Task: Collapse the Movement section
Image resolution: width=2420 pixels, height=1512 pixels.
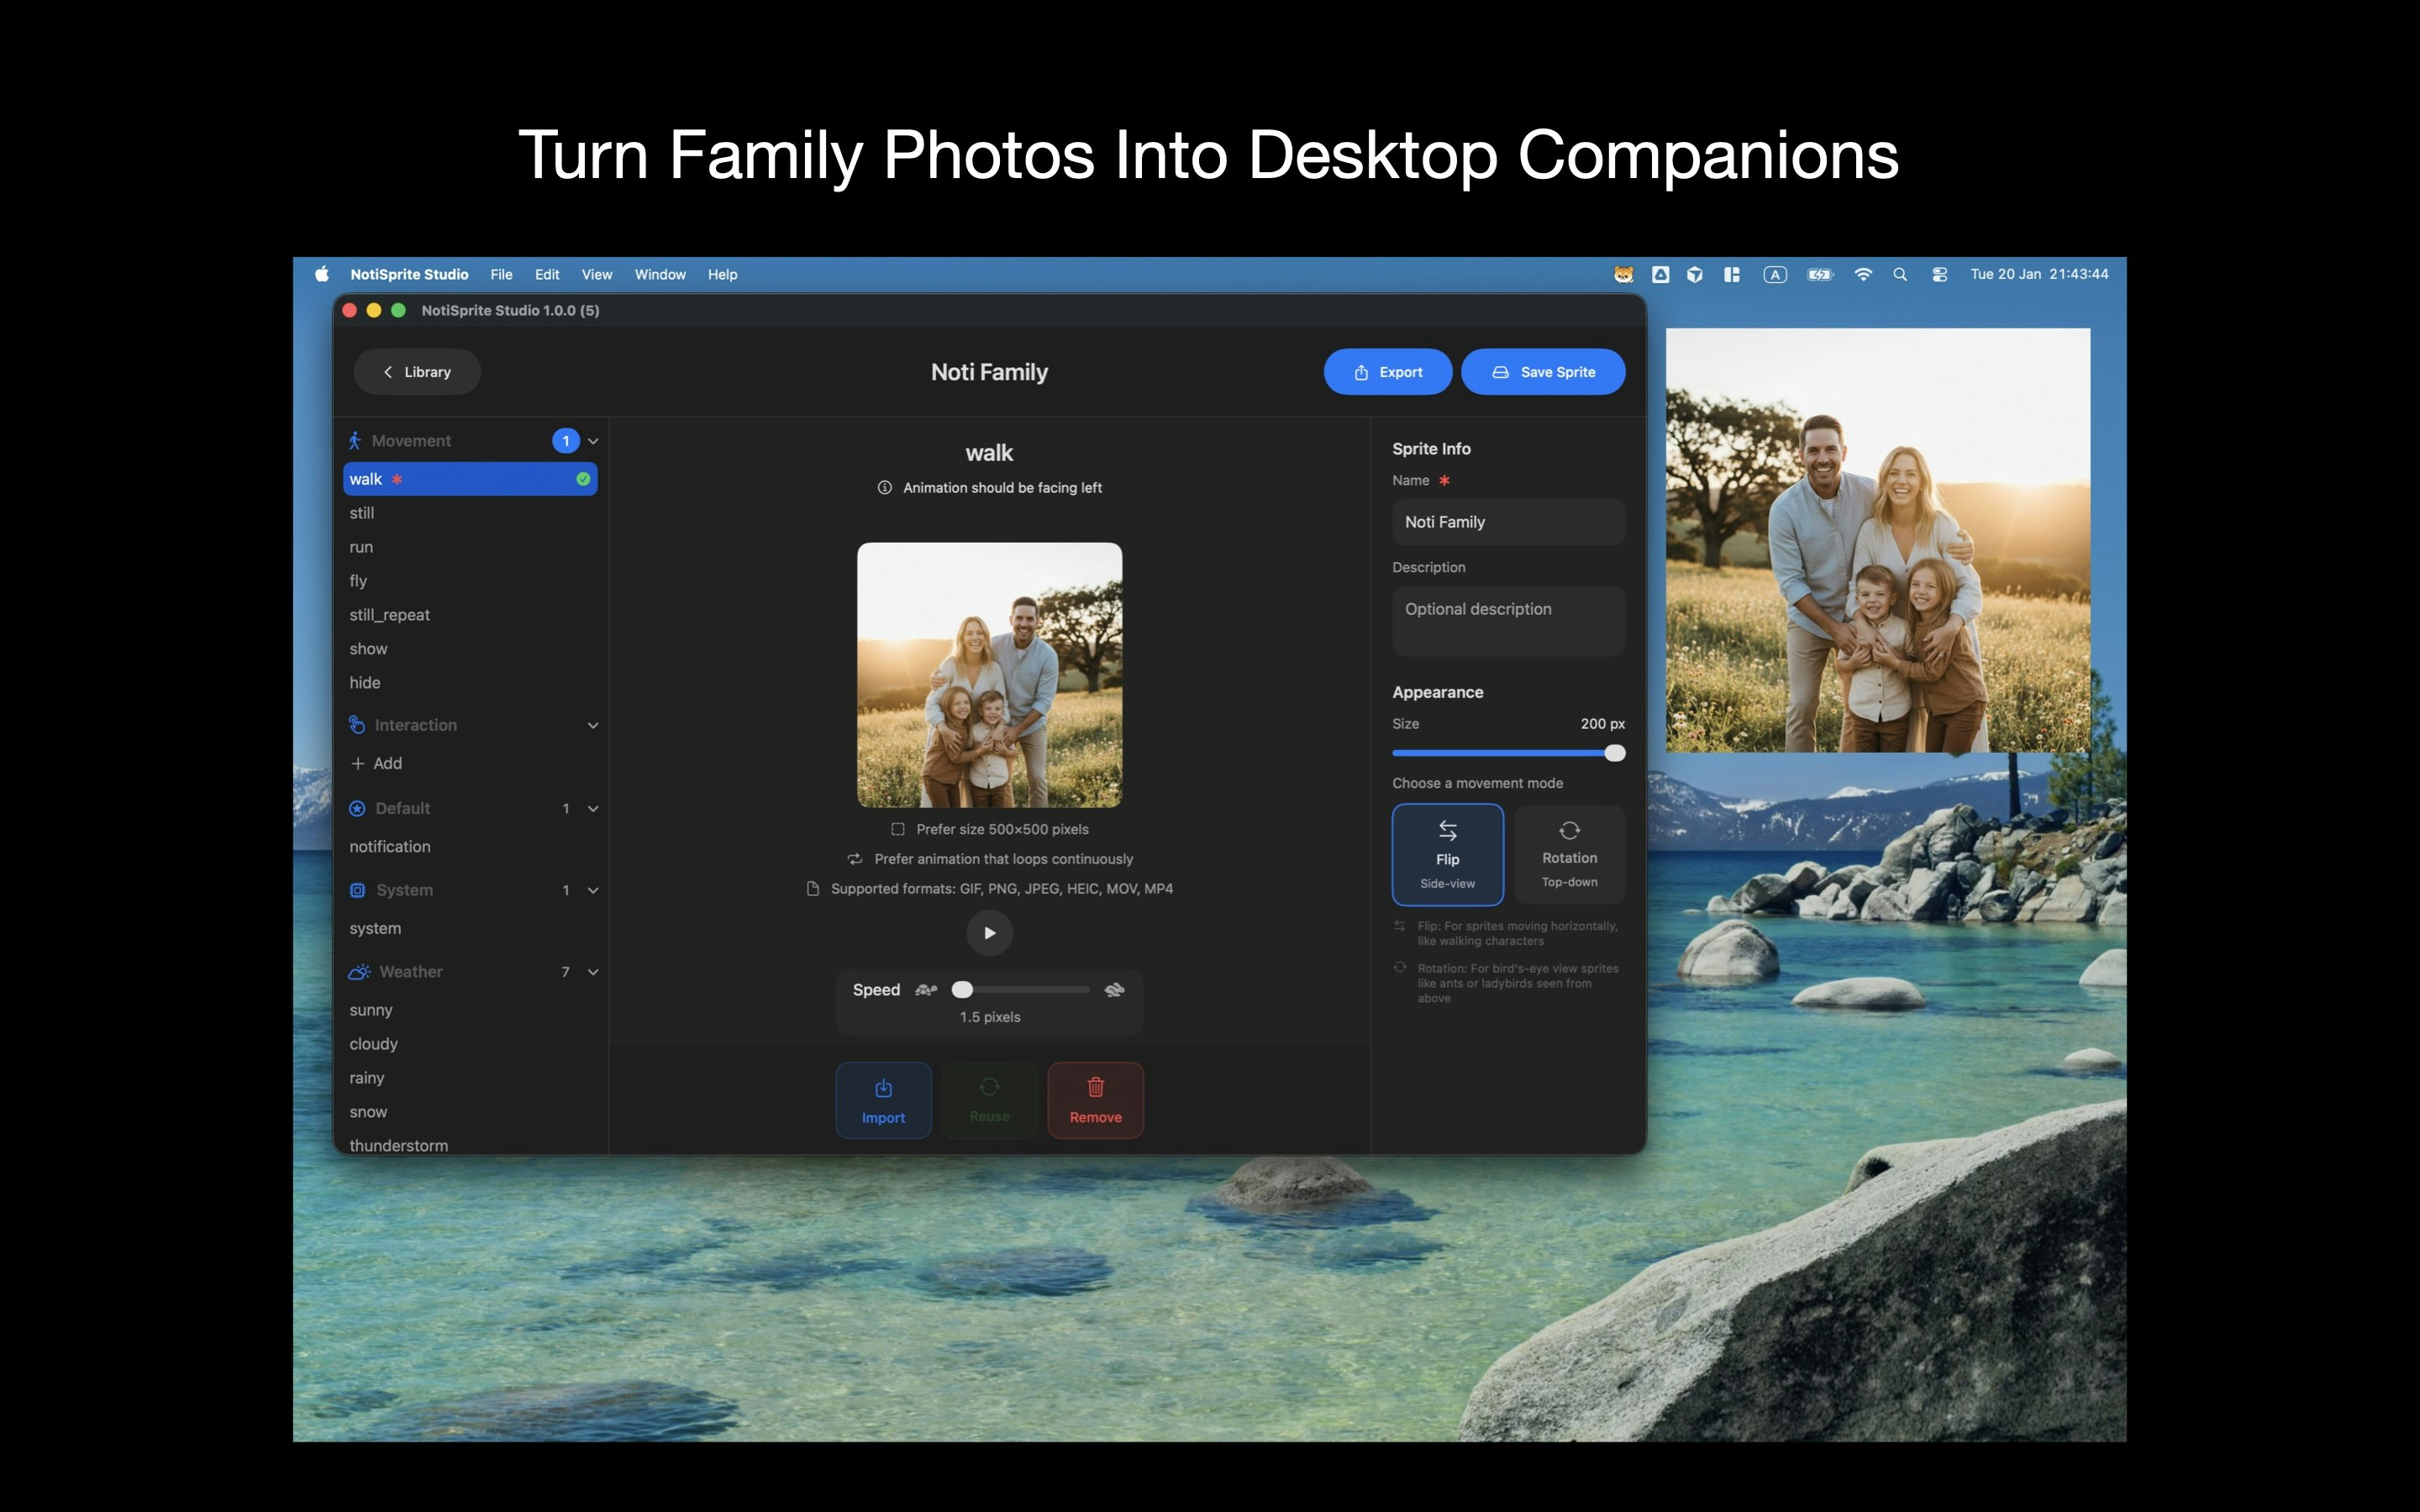Action: pyautogui.click(x=592, y=440)
